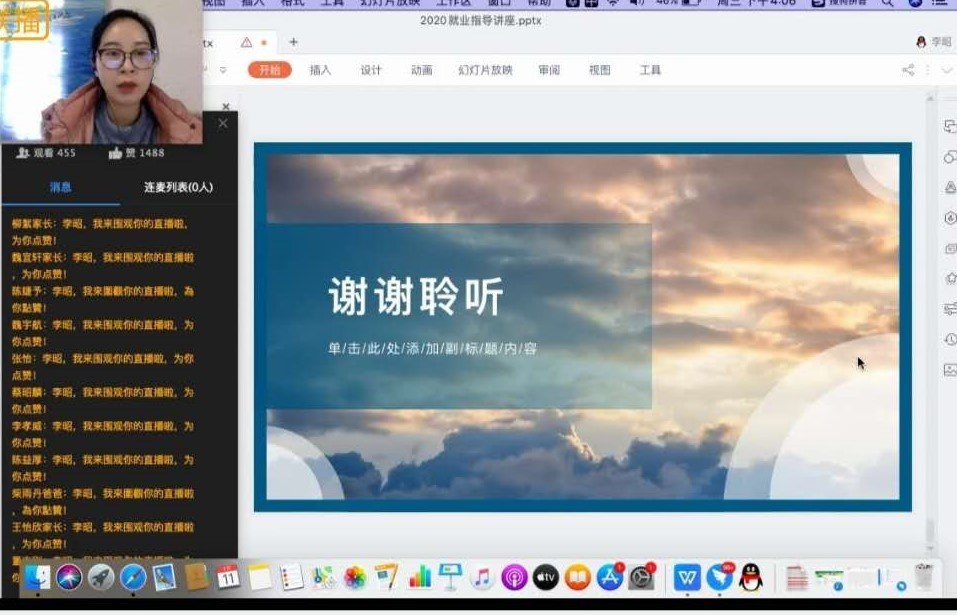Launch Safari from the dock

(133, 577)
